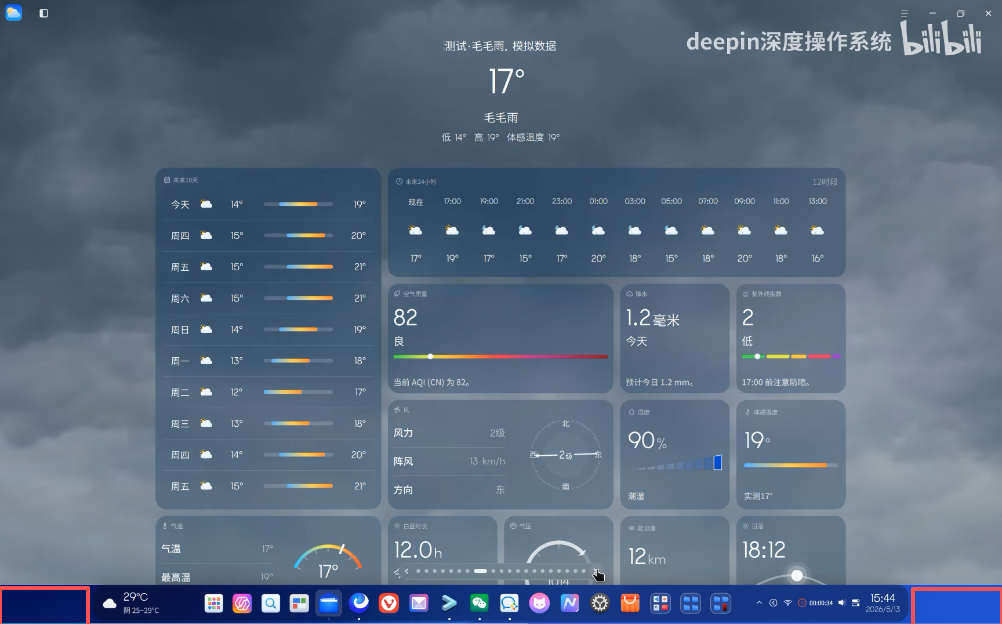The image size is (1002, 624).
Task: Open the volume speaker tray icon
Action: pyautogui.click(x=841, y=603)
